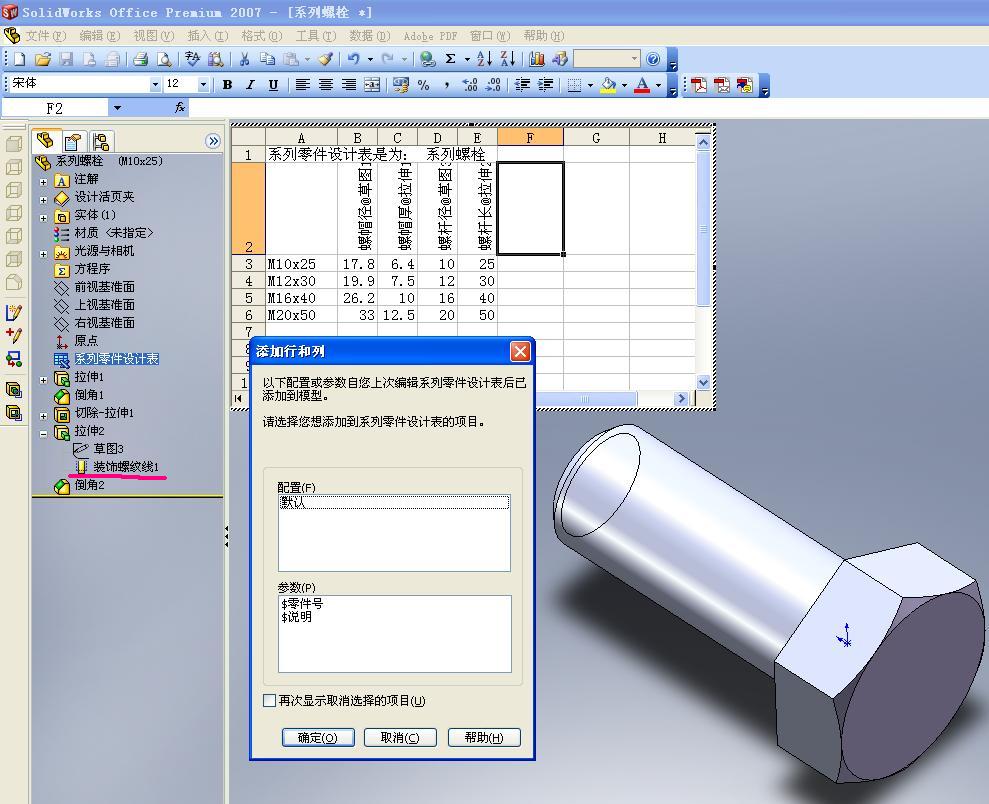Toggle Bold formatting
This screenshot has width=989, height=804.
[227, 84]
